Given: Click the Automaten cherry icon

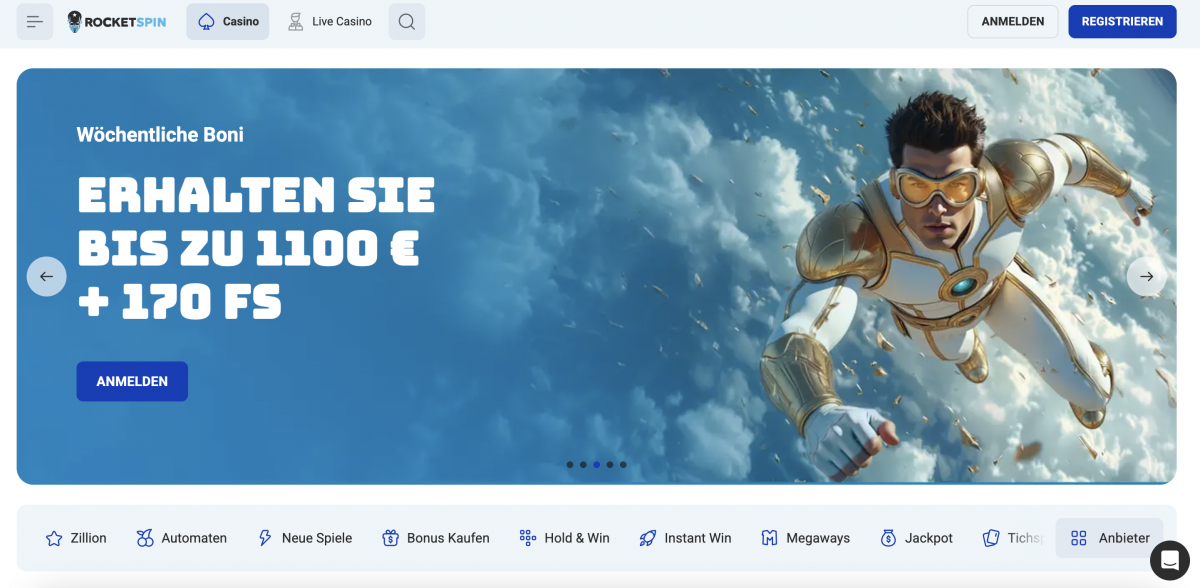Looking at the screenshot, I should click(x=145, y=538).
